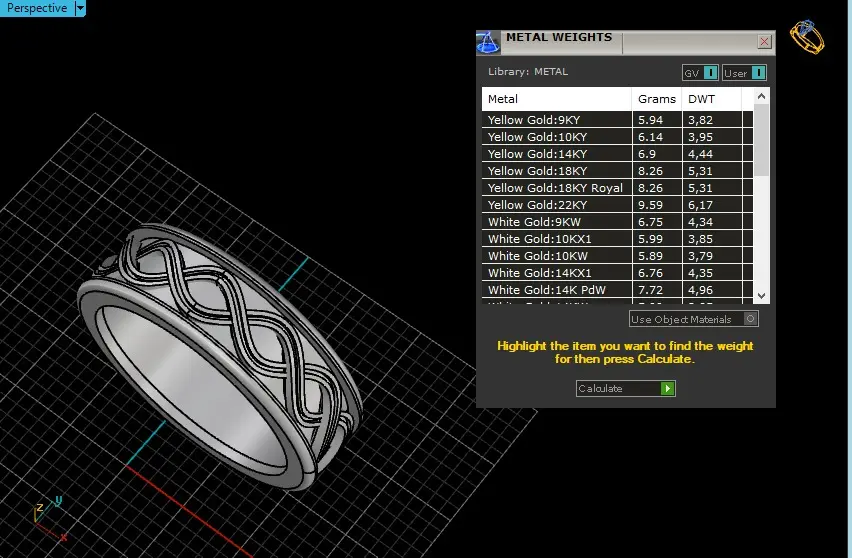Click the Metal Weights scale icon

488,42
